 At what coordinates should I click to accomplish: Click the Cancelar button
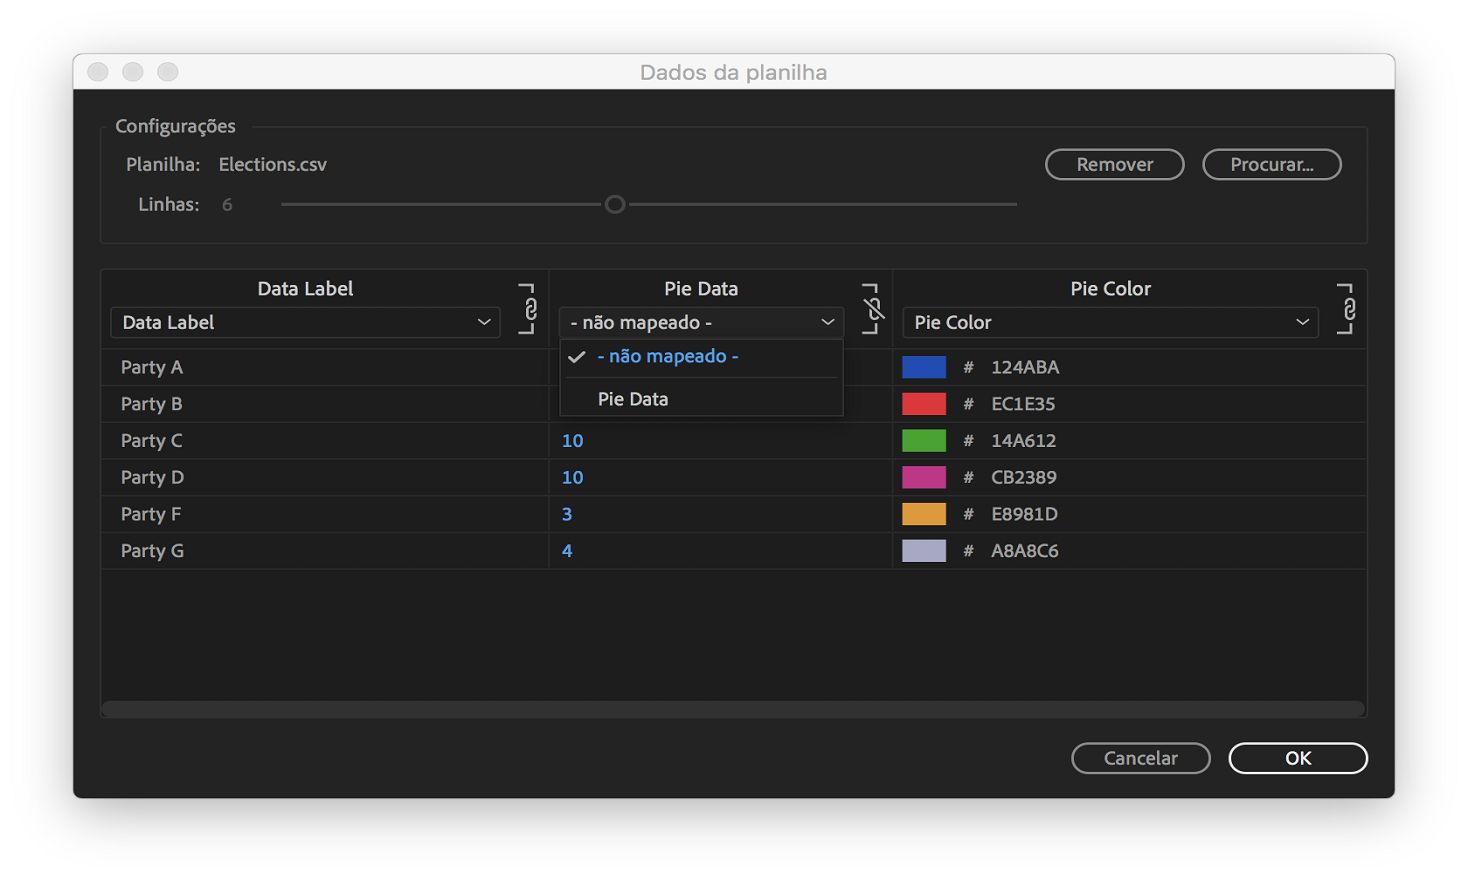[x=1141, y=758]
